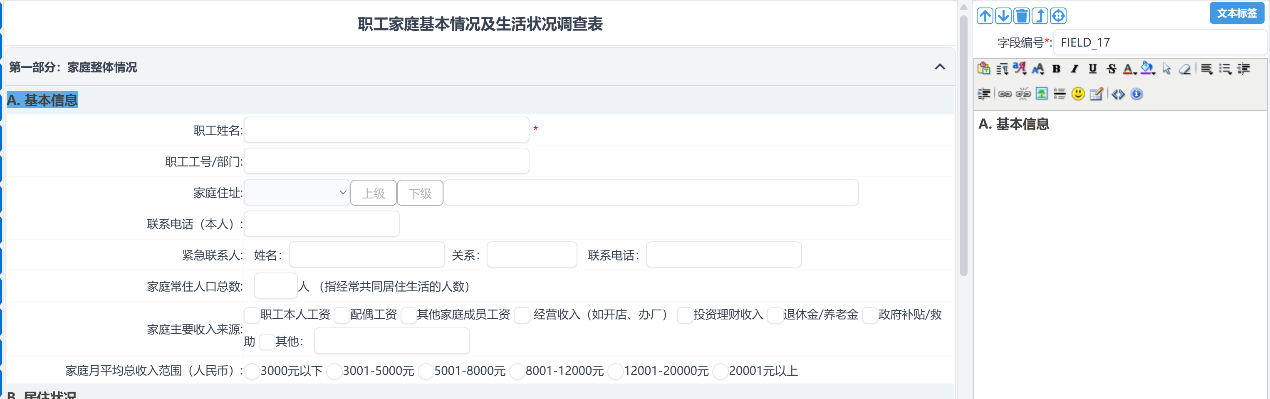Open the editor about info icon
This screenshot has height=399, width=1270.
tap(1136, 94)
